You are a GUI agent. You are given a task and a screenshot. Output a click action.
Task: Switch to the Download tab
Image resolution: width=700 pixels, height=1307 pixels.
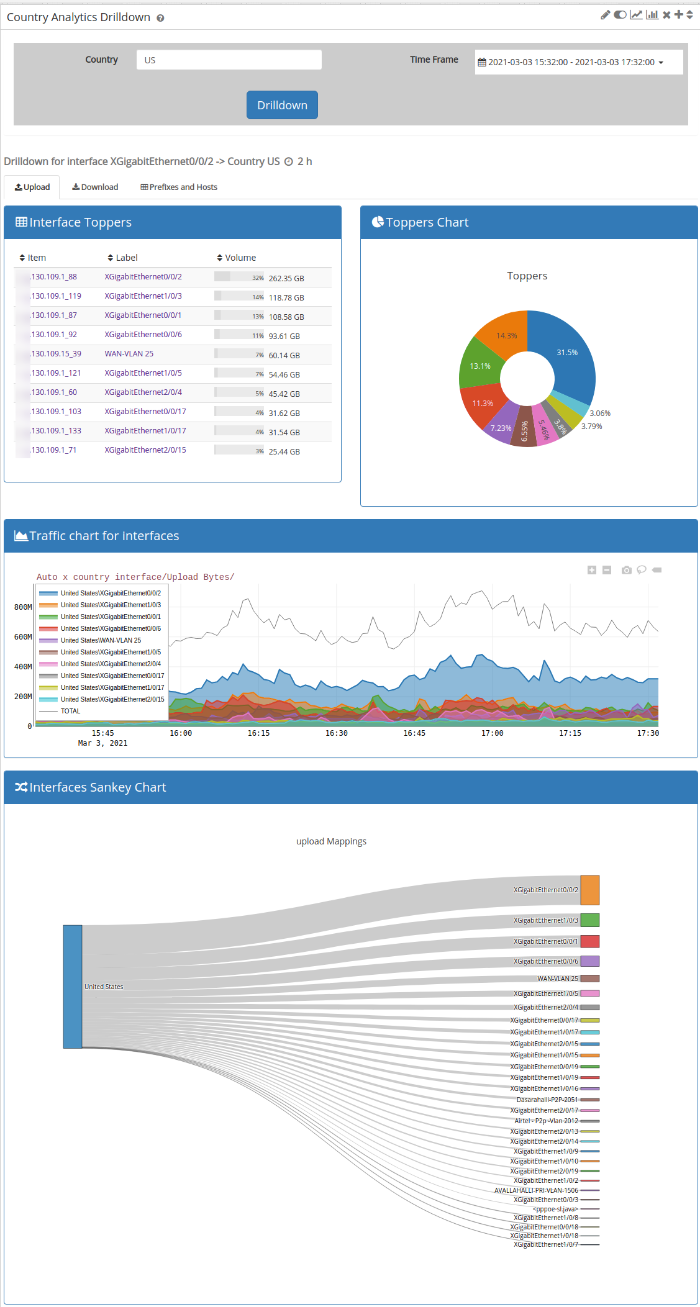(95, 187)
